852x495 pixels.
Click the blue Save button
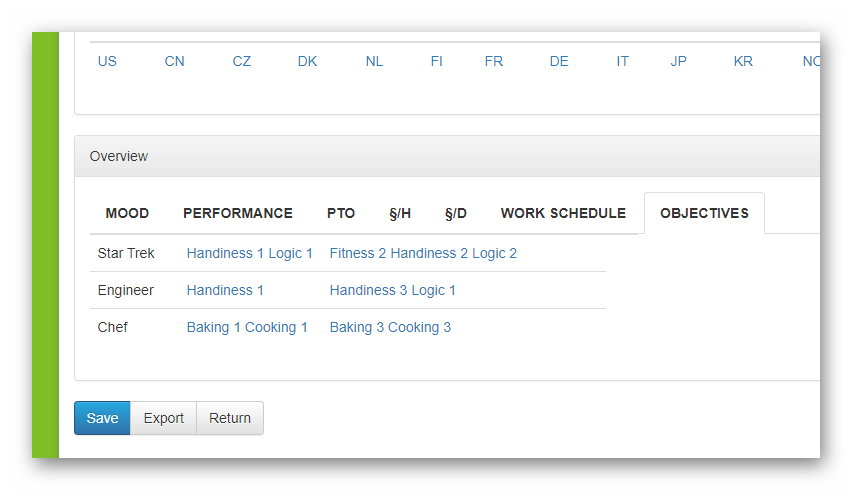click(102, 418)
